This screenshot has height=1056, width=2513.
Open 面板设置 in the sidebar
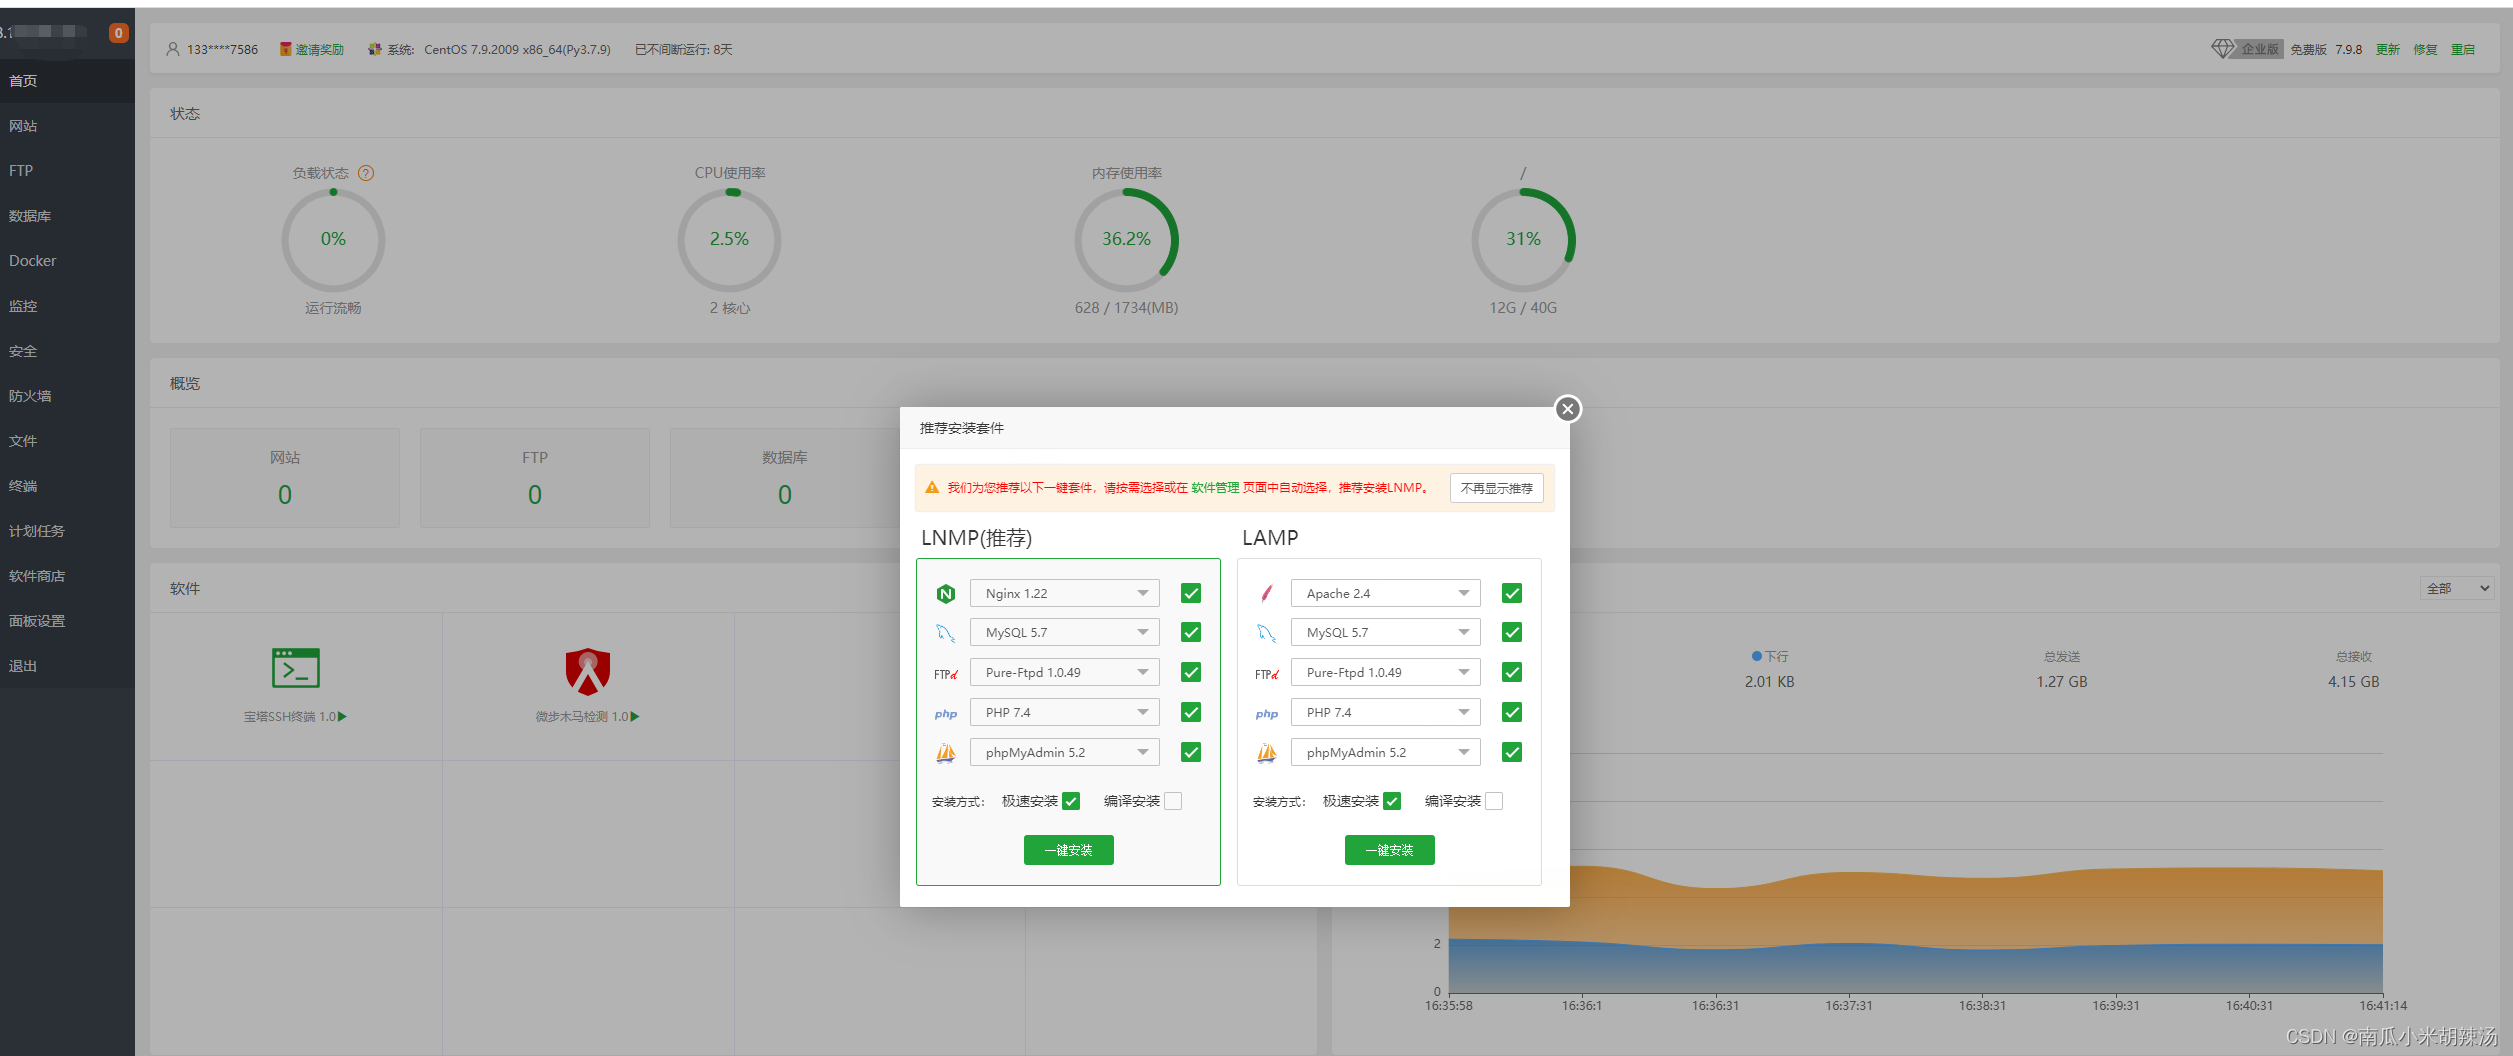point(67,621)
